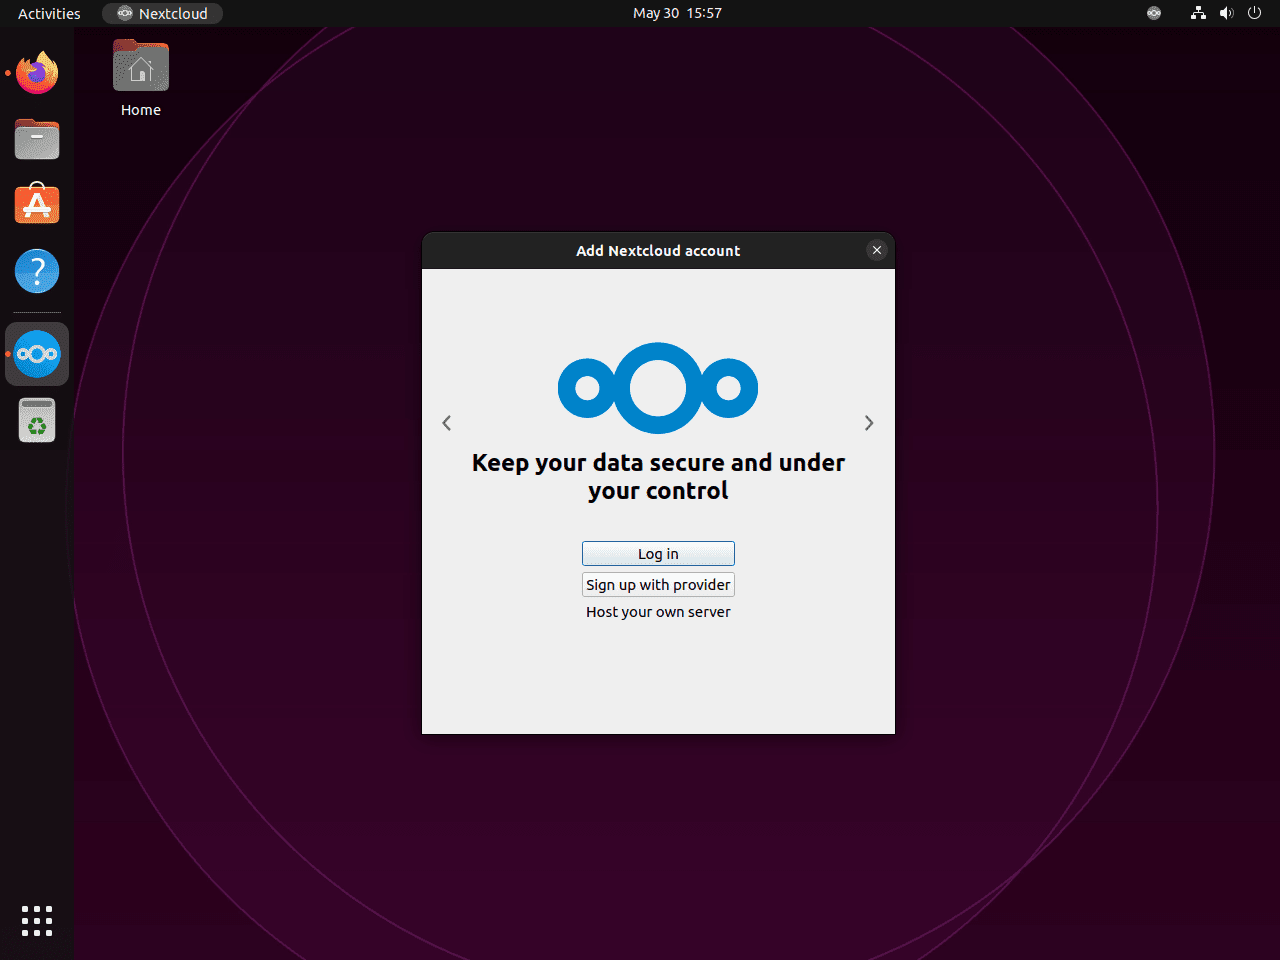Open the Nextcloud dock icon
This screenshot has height=960, width=1280.
(37, 353)
